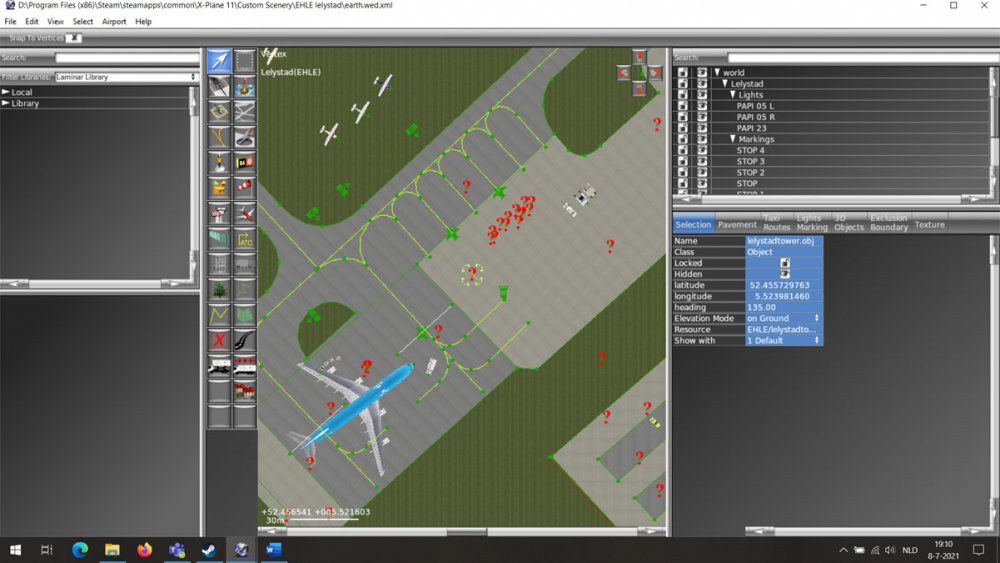The width and height of the screenshot is (1000, 563).
Task: Toggle the Snap To Vertices checkbox
Action: [76, 38]
